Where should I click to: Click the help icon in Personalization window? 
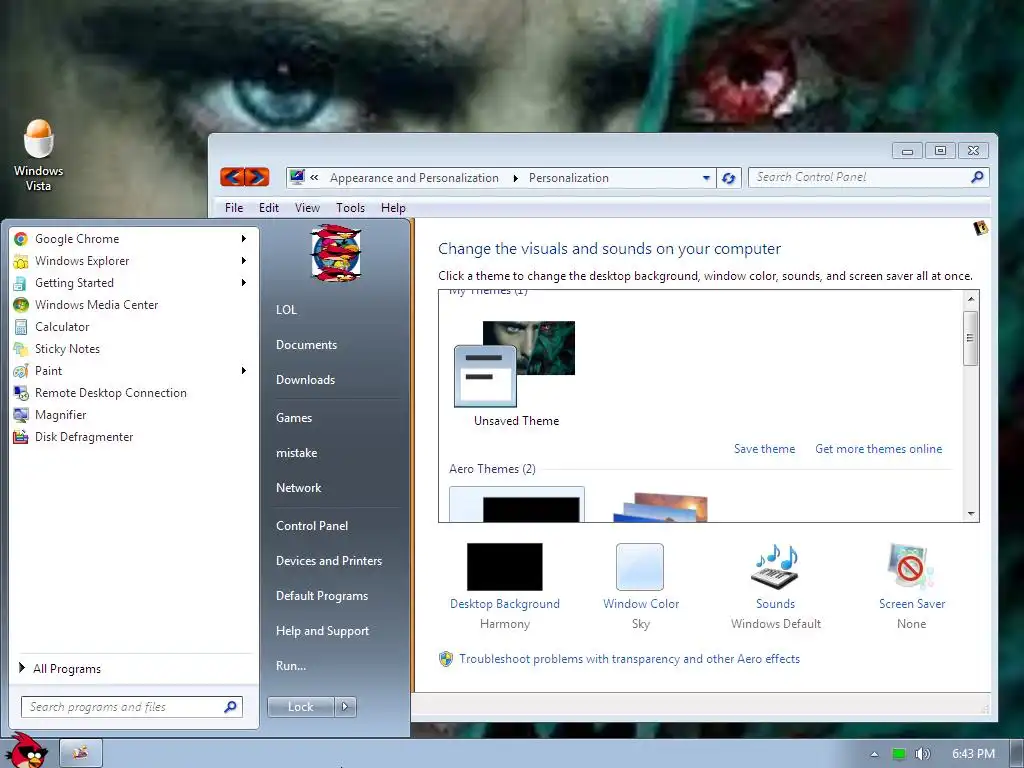980,228
